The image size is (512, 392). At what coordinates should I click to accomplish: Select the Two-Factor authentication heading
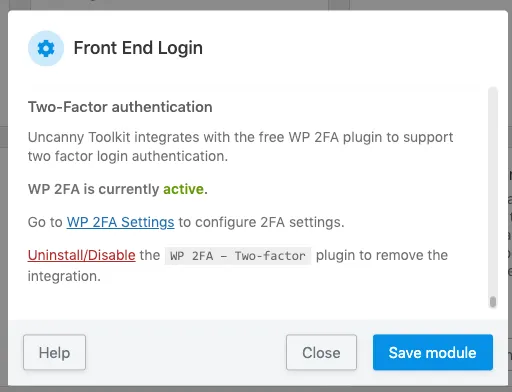120,107
